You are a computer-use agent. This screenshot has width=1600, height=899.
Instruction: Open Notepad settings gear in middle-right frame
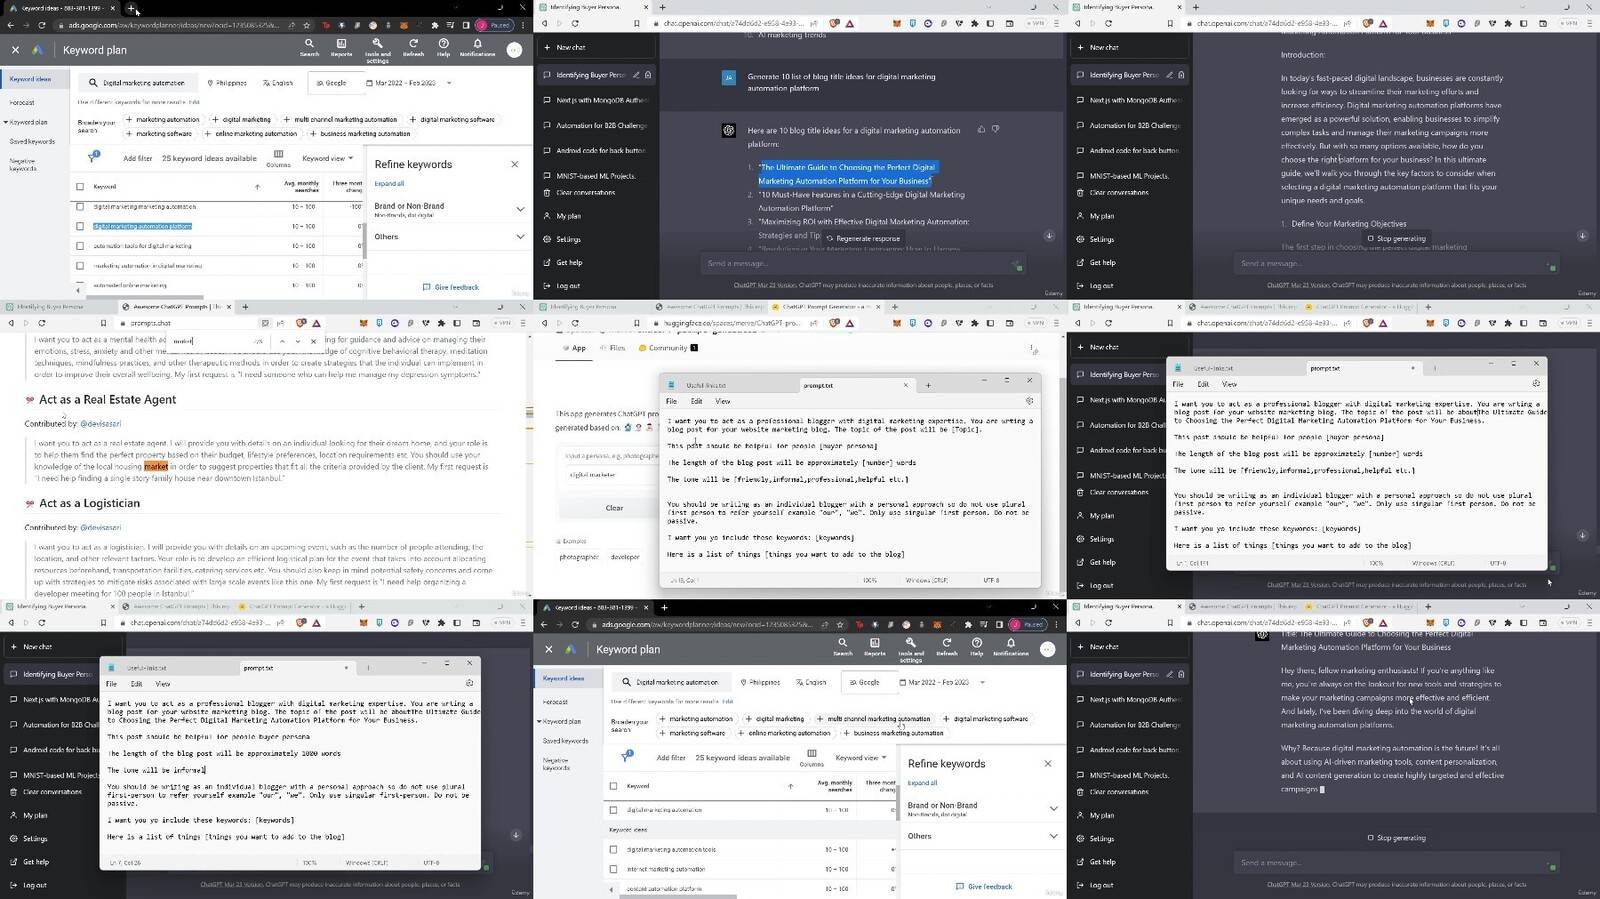pyautogui.click(x=1536, y=384)
